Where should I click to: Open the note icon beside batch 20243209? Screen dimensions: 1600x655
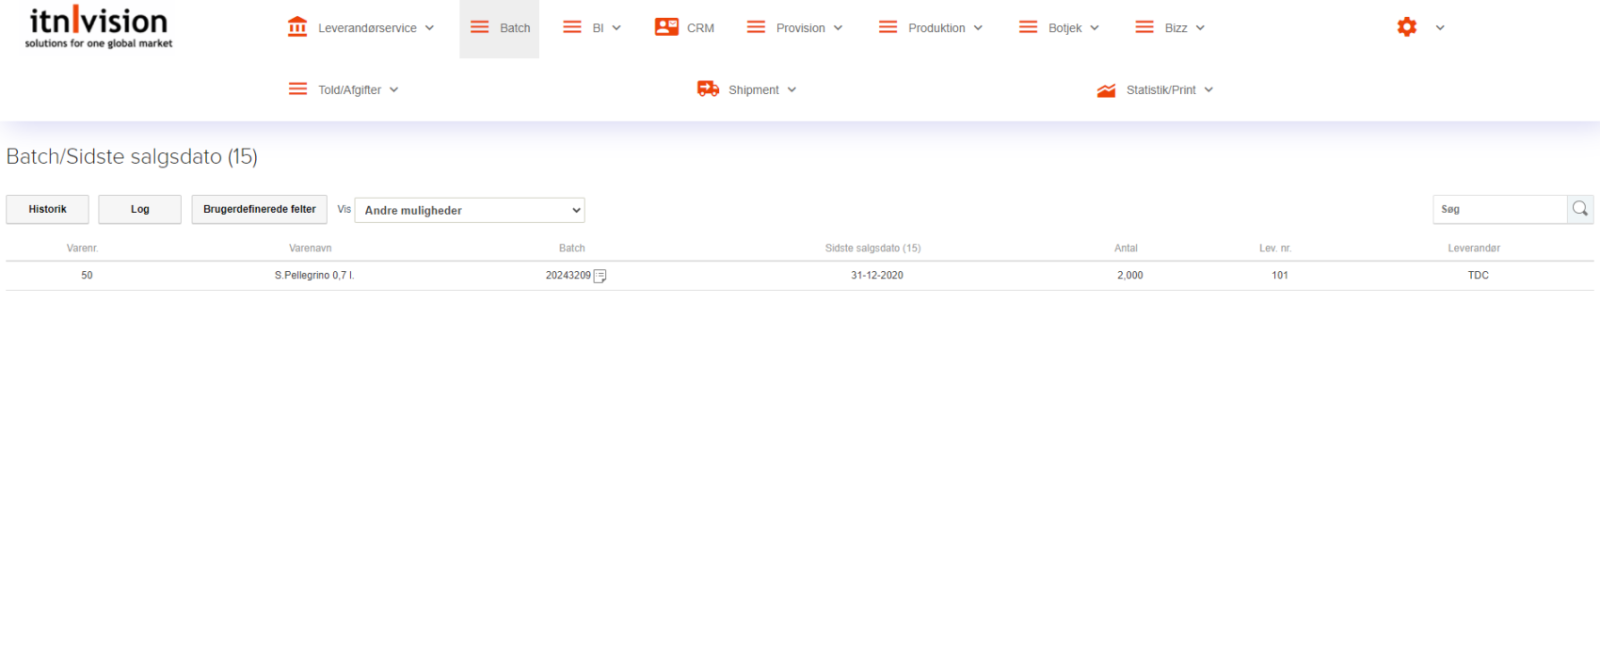[600, 276]
